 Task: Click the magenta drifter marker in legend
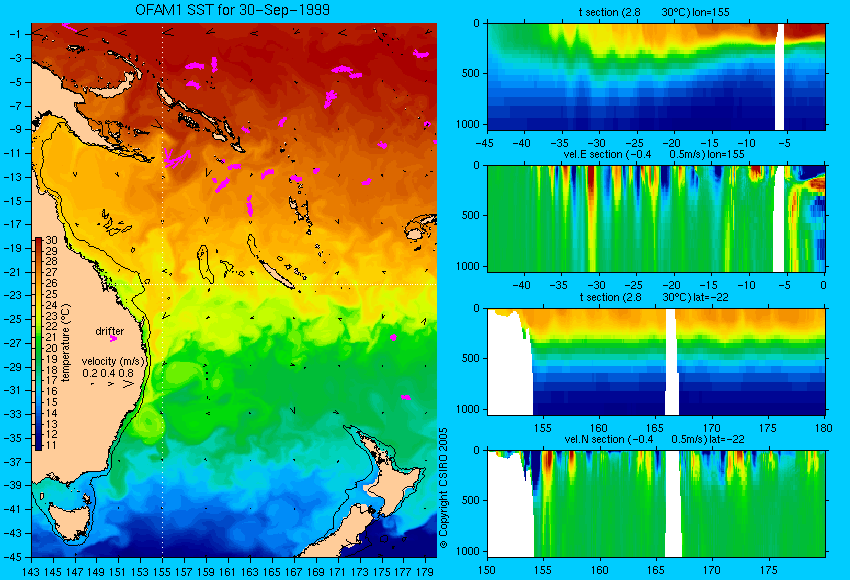pyautogui.click(x=113, y=339)
